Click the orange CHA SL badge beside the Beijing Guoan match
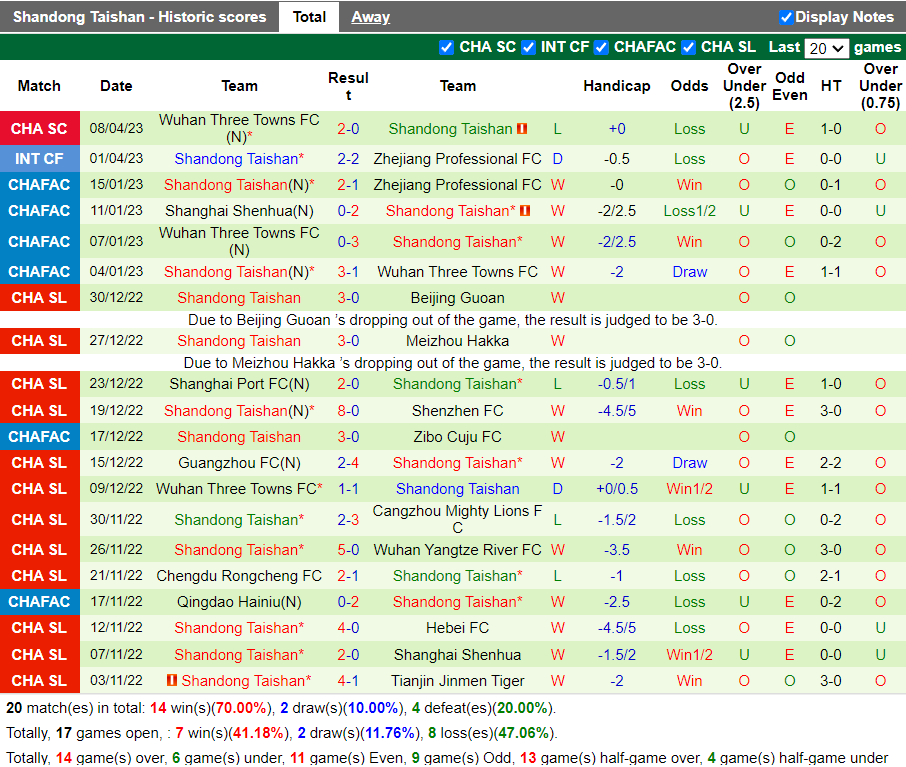The height and width of the screenshot is (767, 906). 39,297
